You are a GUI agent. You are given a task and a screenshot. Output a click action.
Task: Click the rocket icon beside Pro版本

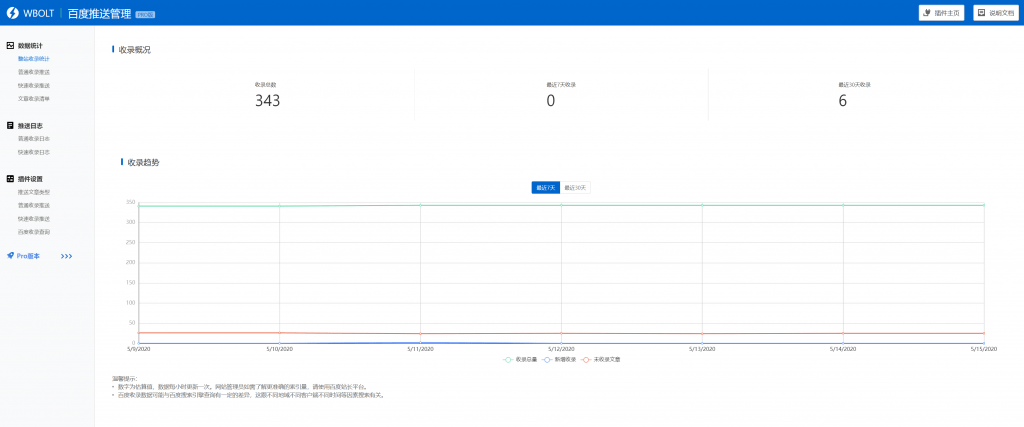click(x=10, y=256)
